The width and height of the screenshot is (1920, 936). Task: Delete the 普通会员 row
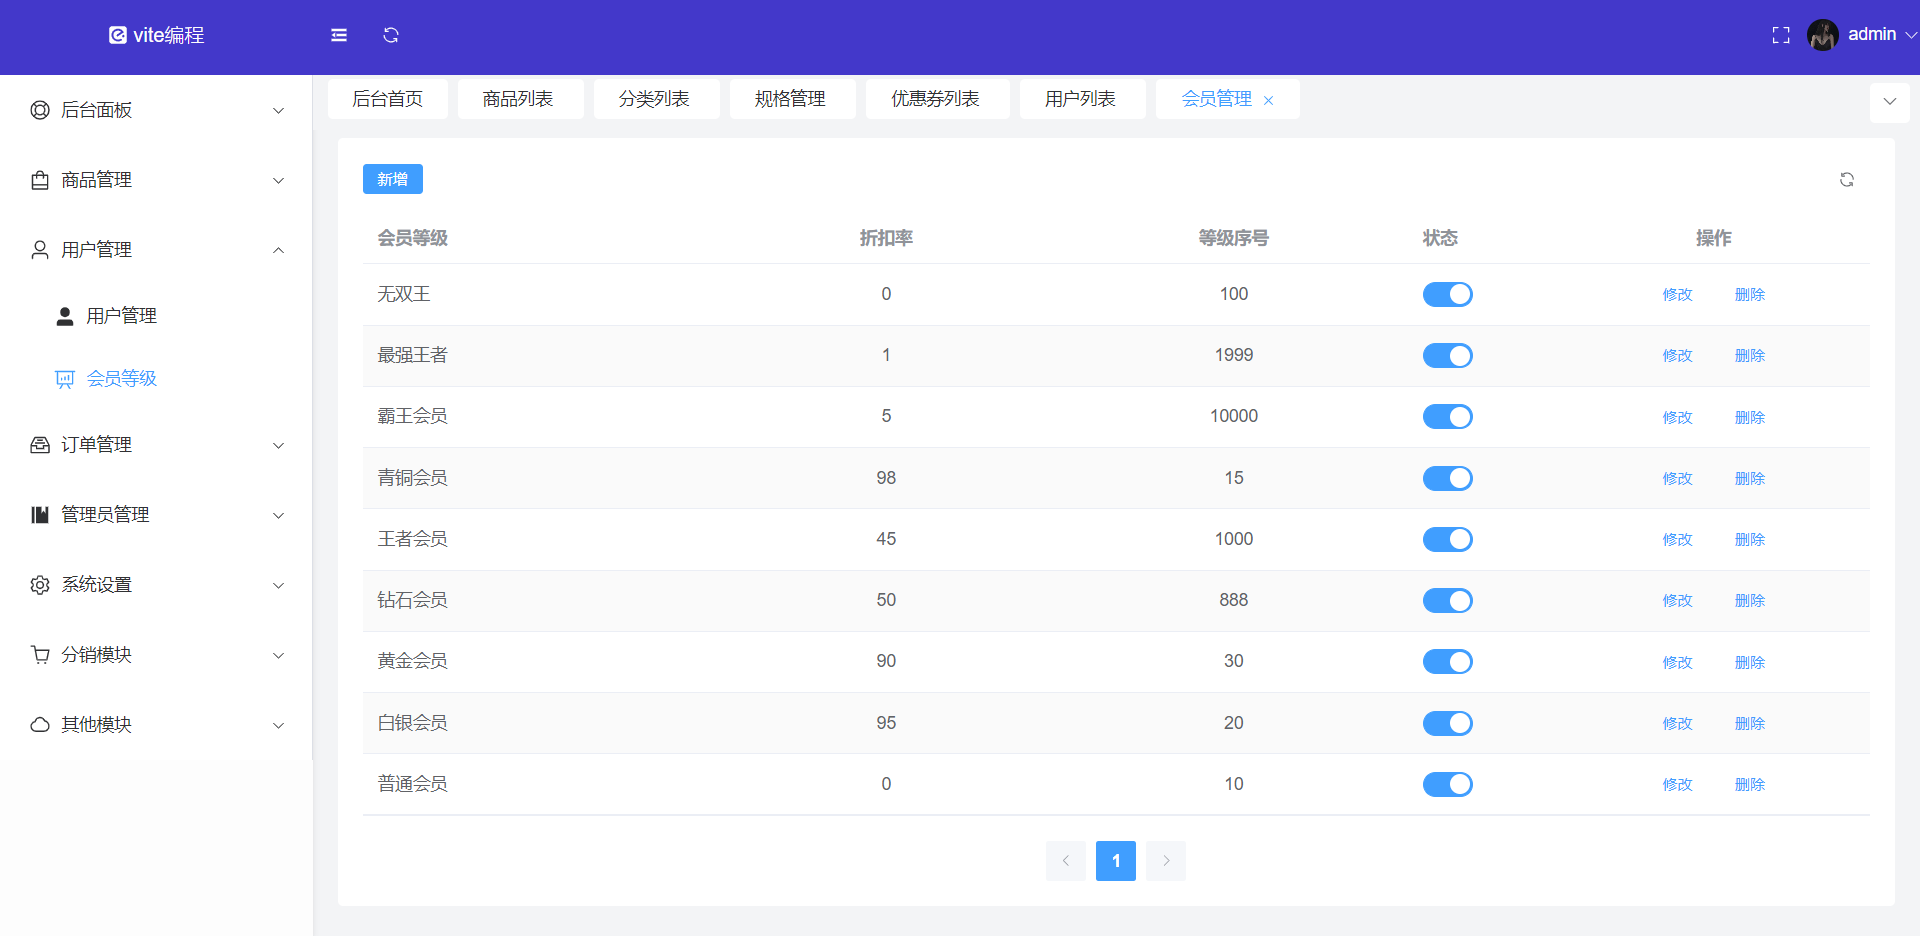click(1750, 785)
